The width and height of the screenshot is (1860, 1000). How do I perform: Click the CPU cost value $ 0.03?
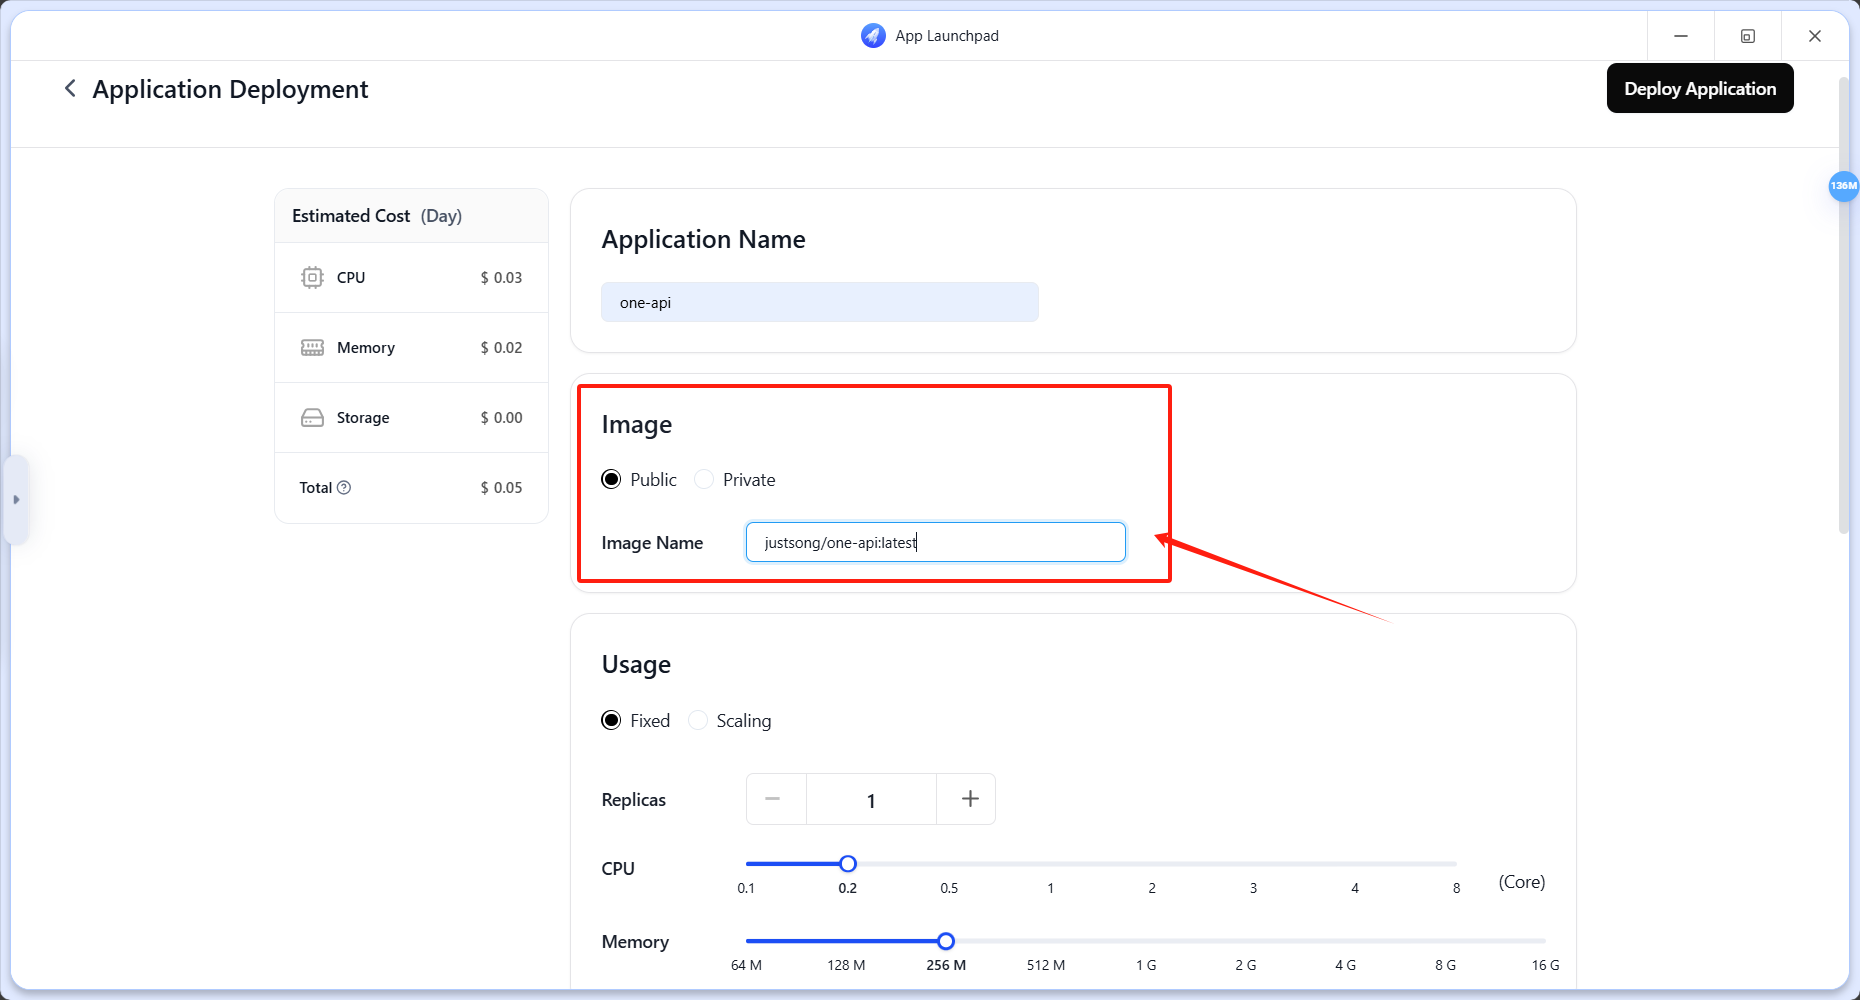(x=501, y=277)
